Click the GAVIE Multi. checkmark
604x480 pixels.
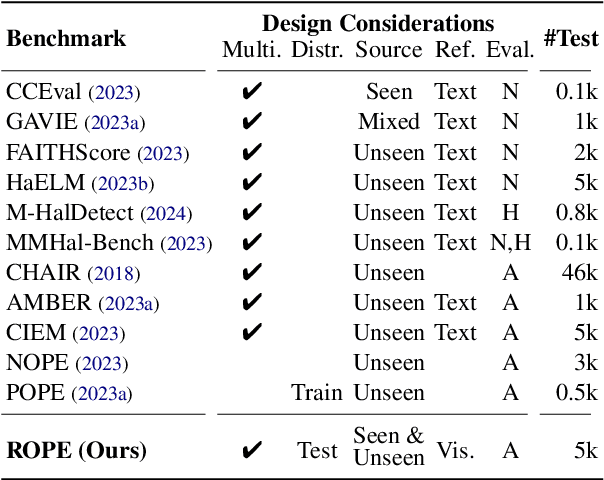pos(252,123)
